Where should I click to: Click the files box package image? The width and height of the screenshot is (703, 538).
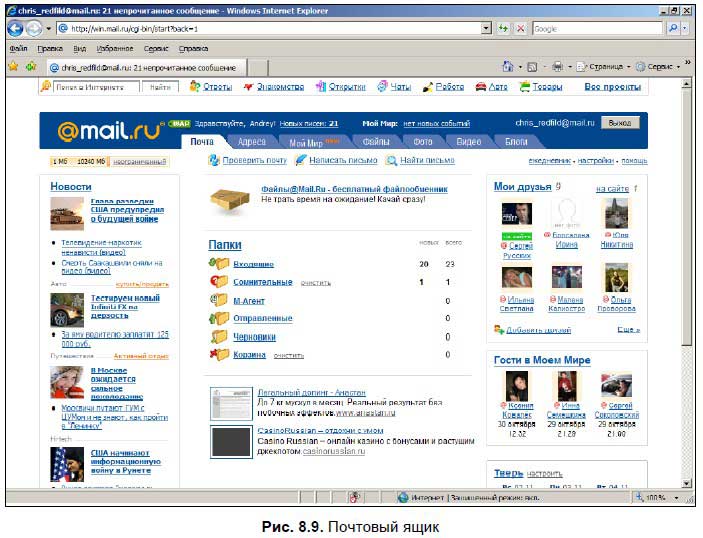pos(230,202)
